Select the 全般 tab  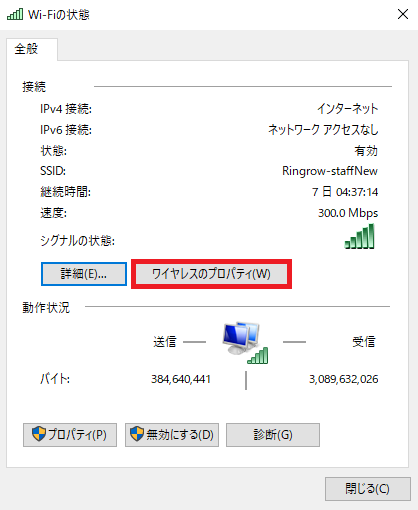tap(26, 49)
